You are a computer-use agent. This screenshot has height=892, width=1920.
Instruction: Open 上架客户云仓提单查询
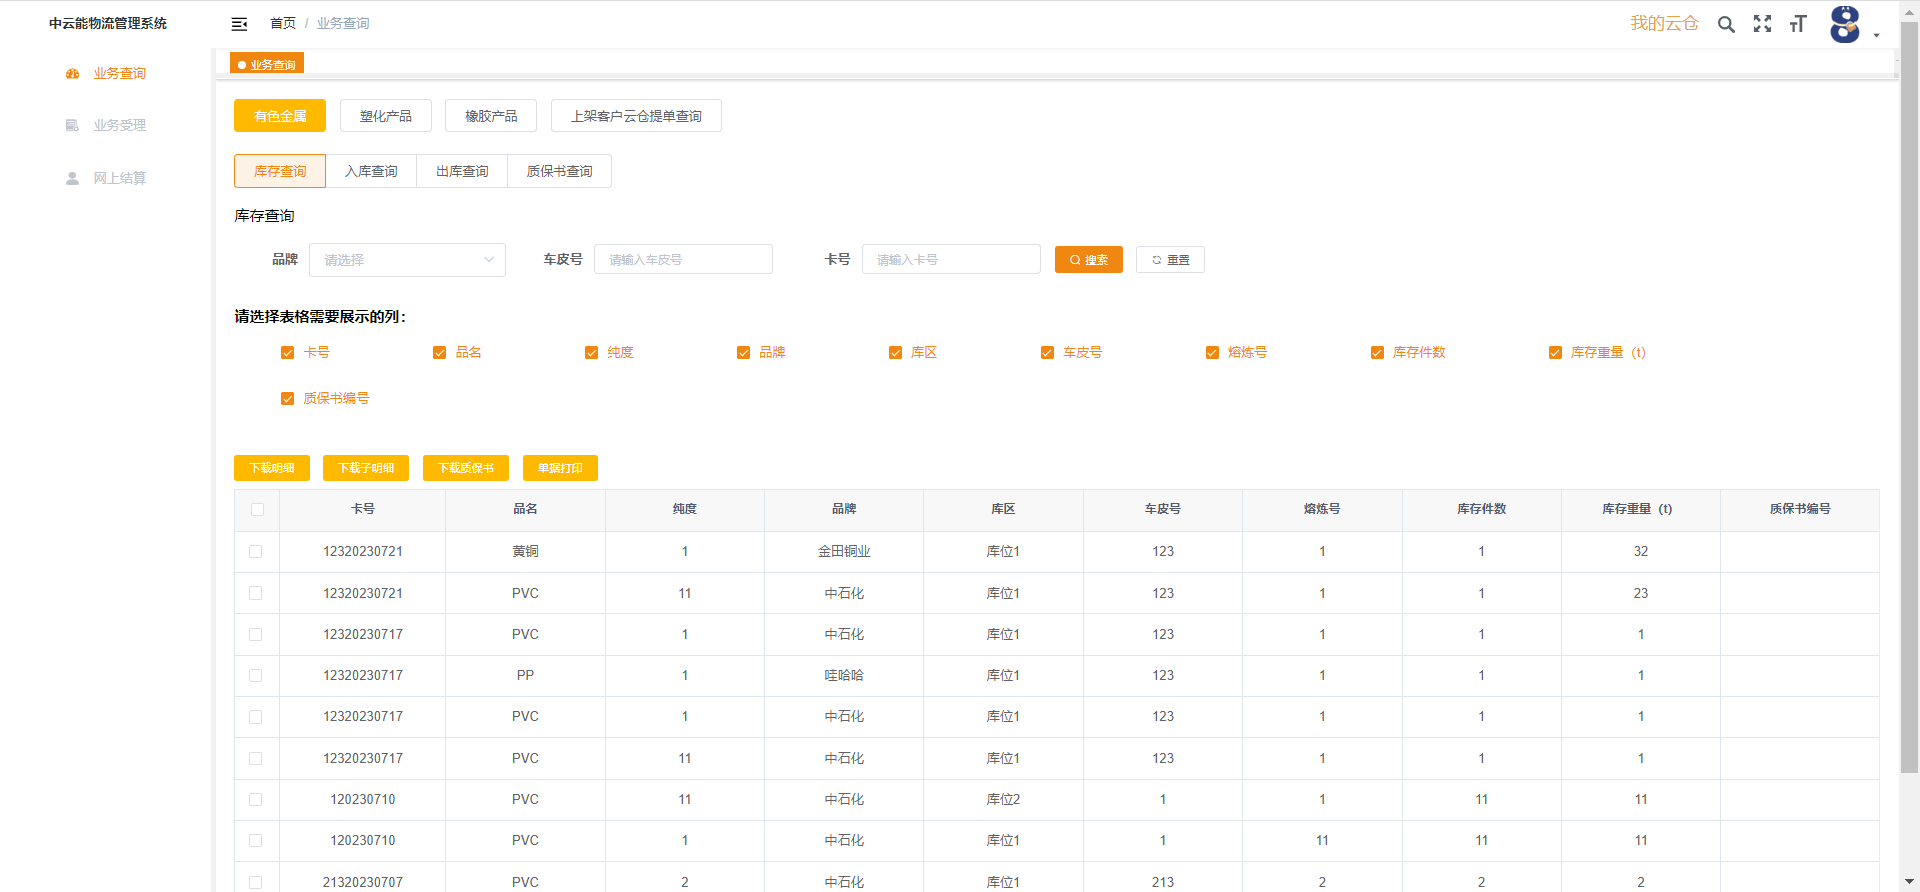coord(636,116)
